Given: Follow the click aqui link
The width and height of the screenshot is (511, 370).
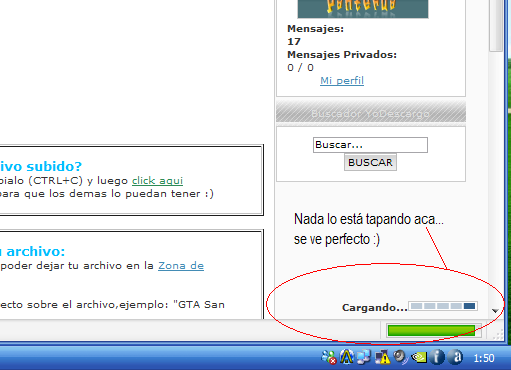Looking at the screenshot, I should click(x=157, y=181).
